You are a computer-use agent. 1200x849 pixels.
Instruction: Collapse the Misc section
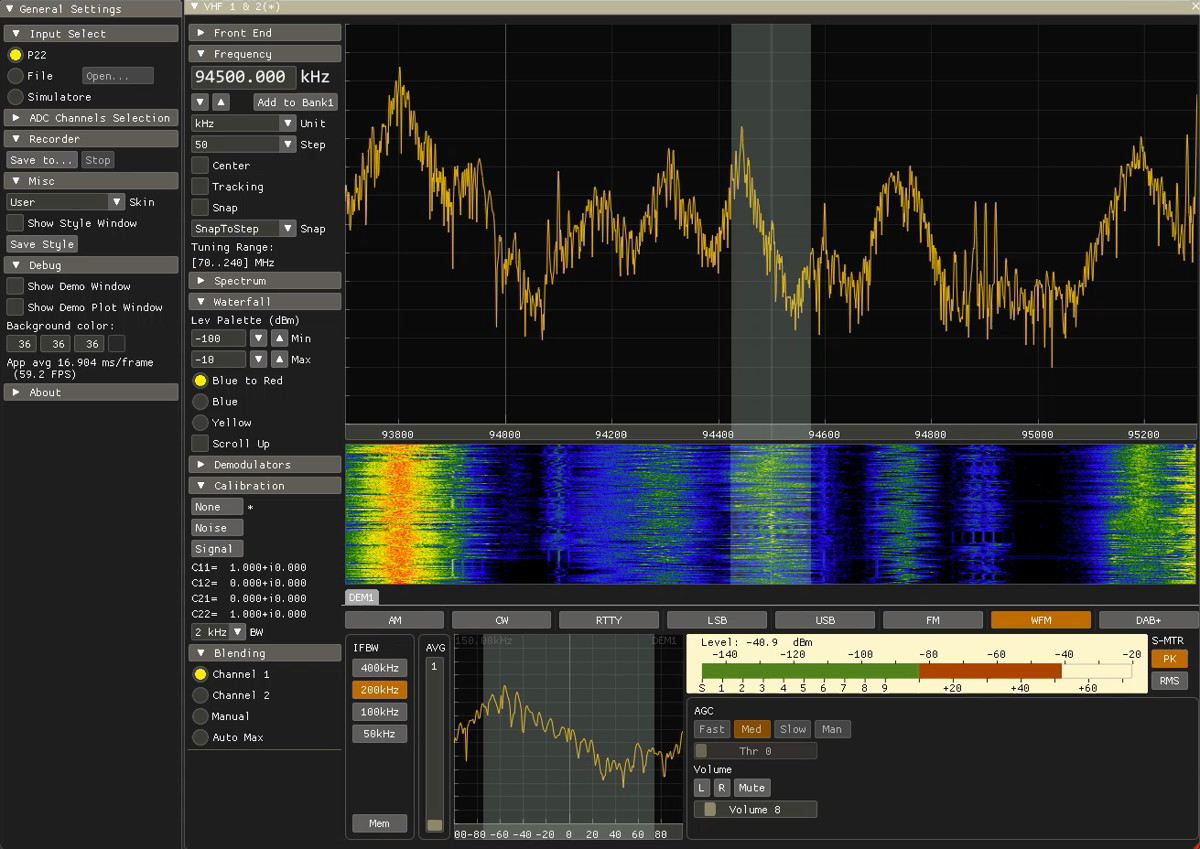click(91, 181)
